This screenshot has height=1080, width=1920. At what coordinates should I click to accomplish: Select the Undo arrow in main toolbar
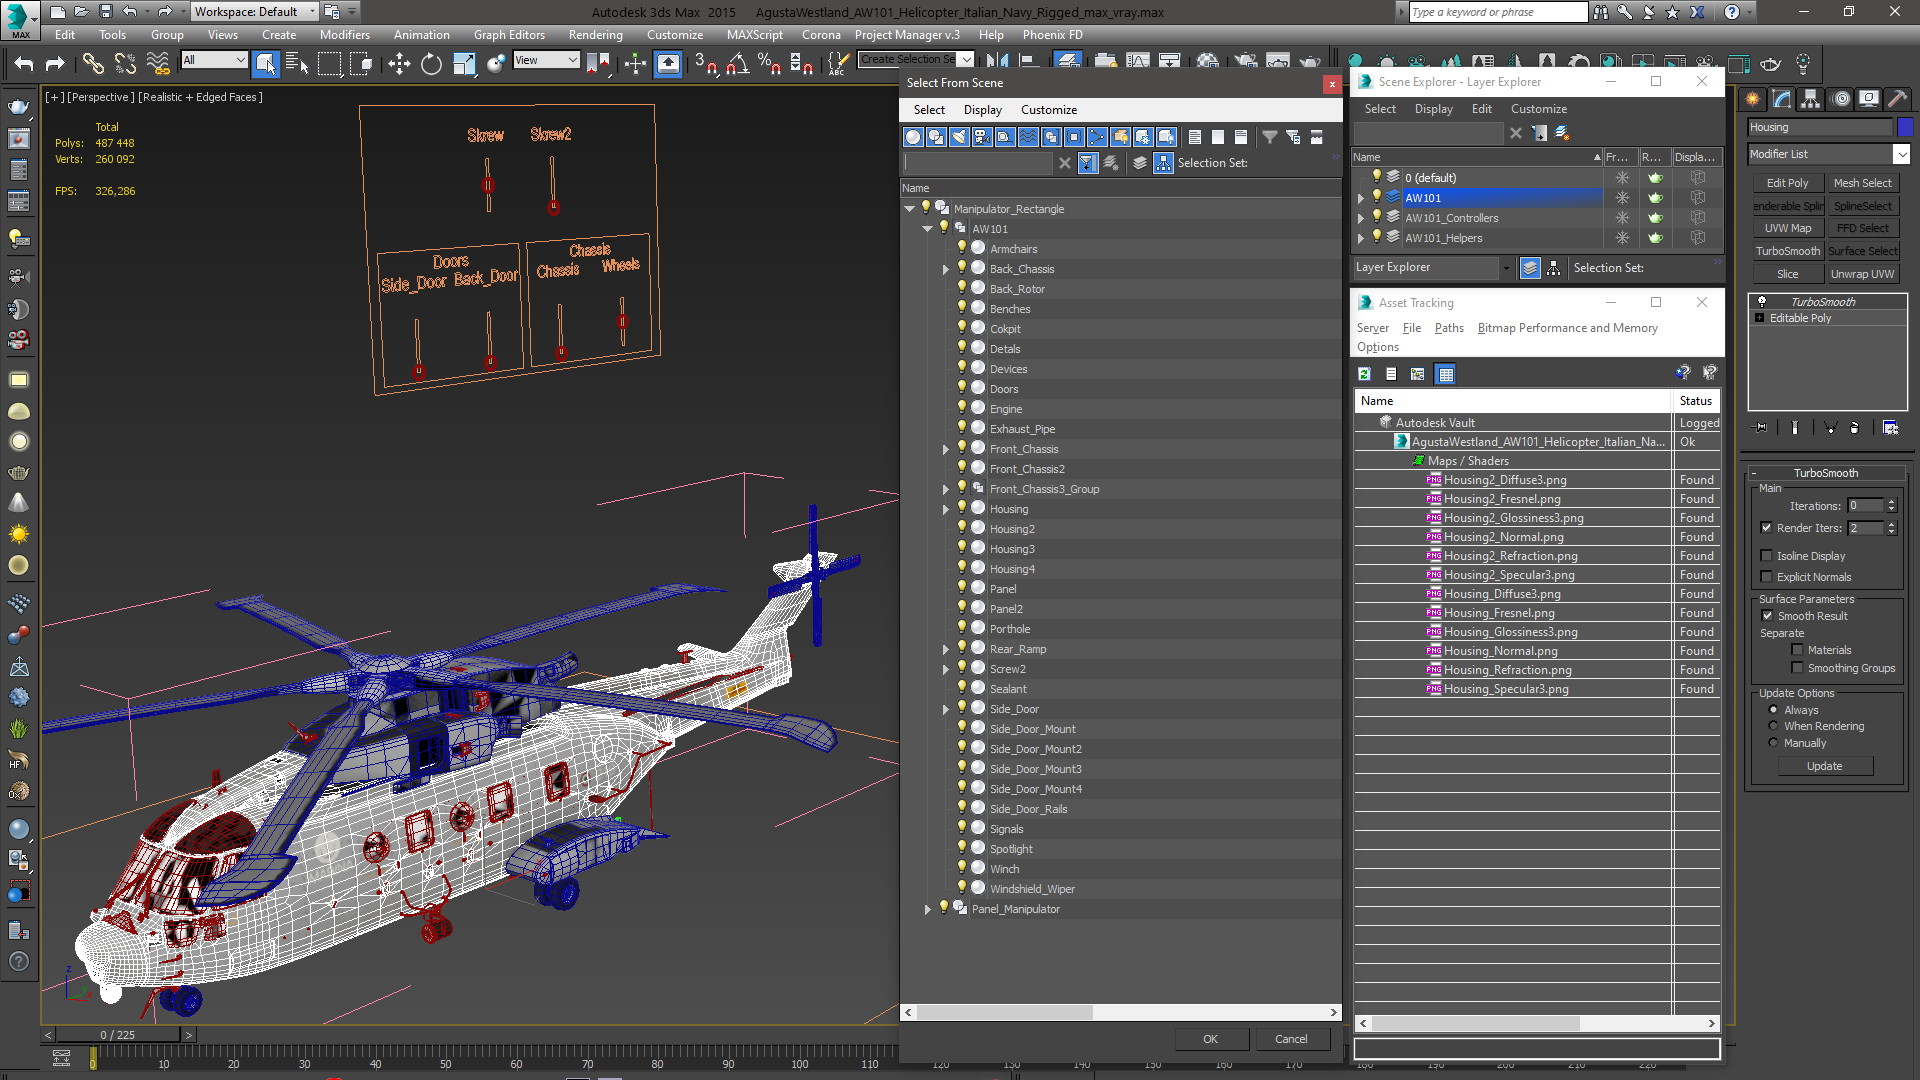pyautogui.click(x=23, y=64)
